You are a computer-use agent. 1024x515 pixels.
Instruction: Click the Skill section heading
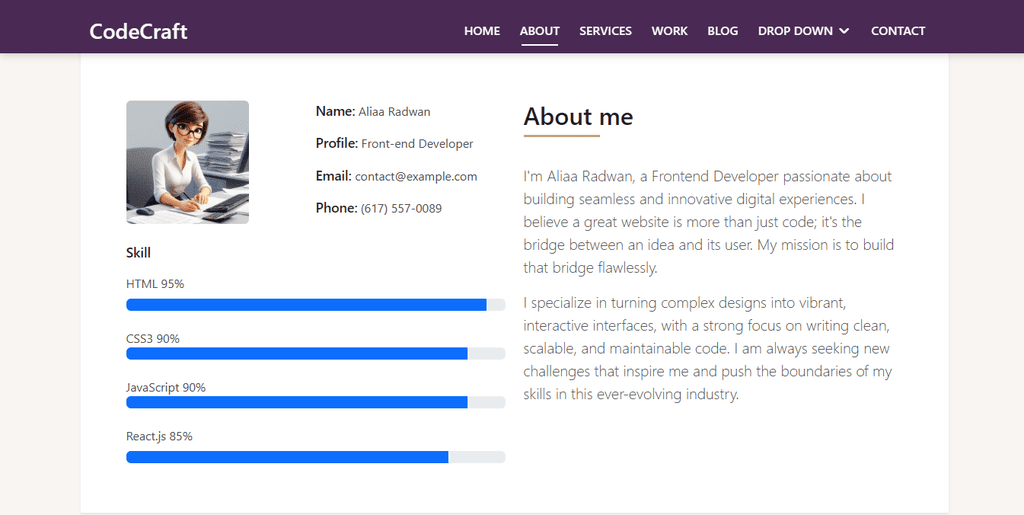[x=138, y=253]
